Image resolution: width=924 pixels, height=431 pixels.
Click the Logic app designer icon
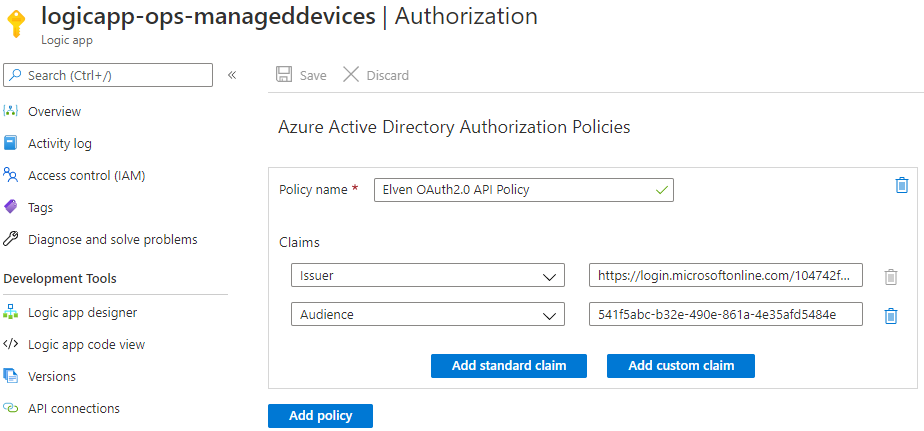[x=11, y=312]
